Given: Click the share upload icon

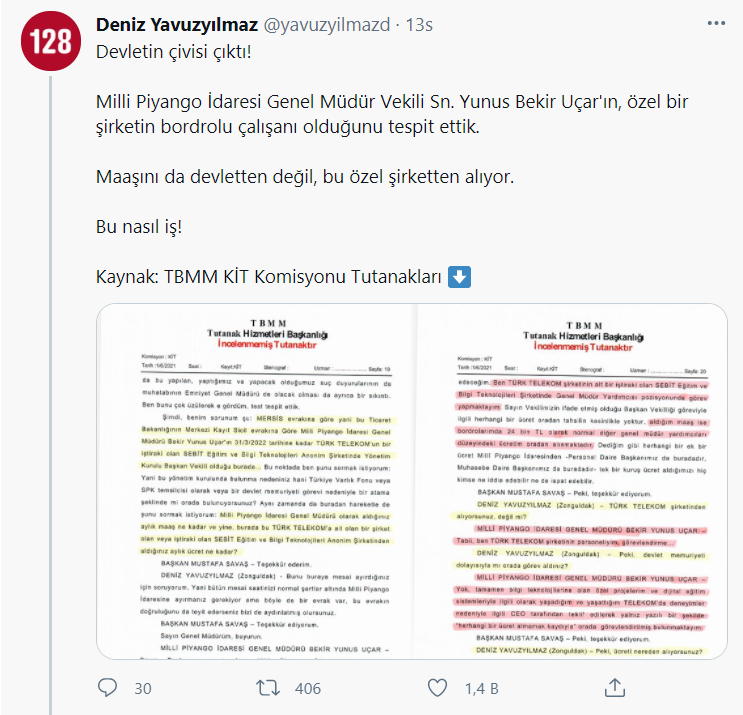Looking at the screenshot, I should [x=615, y=688].
